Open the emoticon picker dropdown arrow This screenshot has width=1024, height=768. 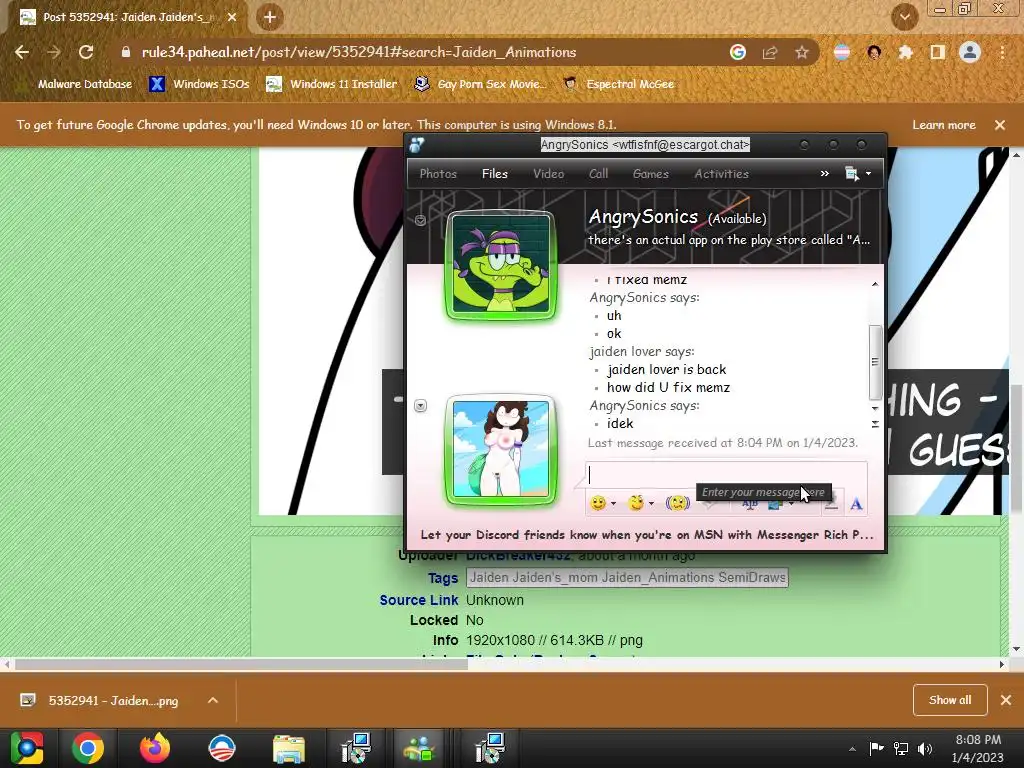point(613,504)
